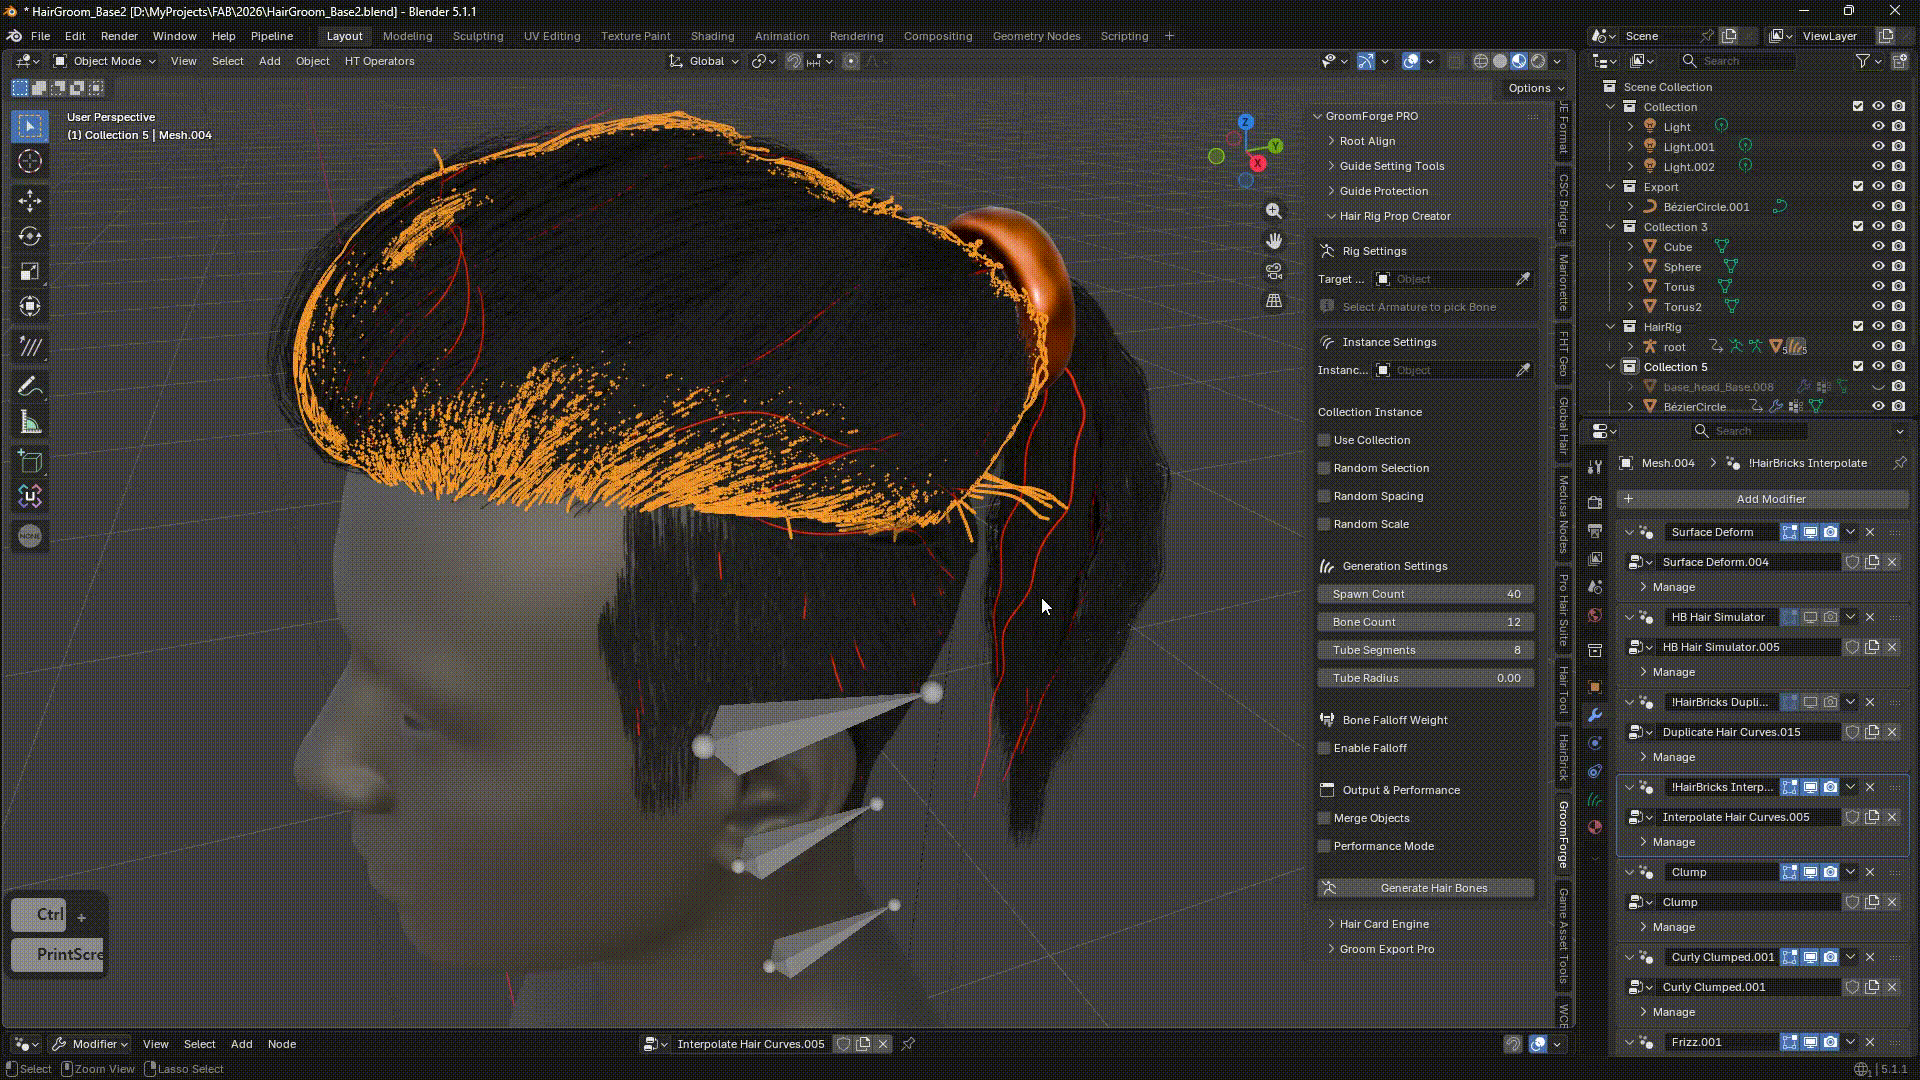1920x1080 pixels.
Task: Expand Manage under Surface Deform.004
Action: pos(1673,587)
